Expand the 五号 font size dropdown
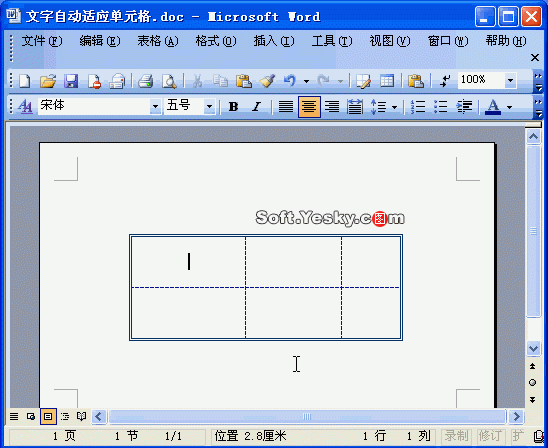This screenshot has width=548, height=448. click(x=209, y=107)
